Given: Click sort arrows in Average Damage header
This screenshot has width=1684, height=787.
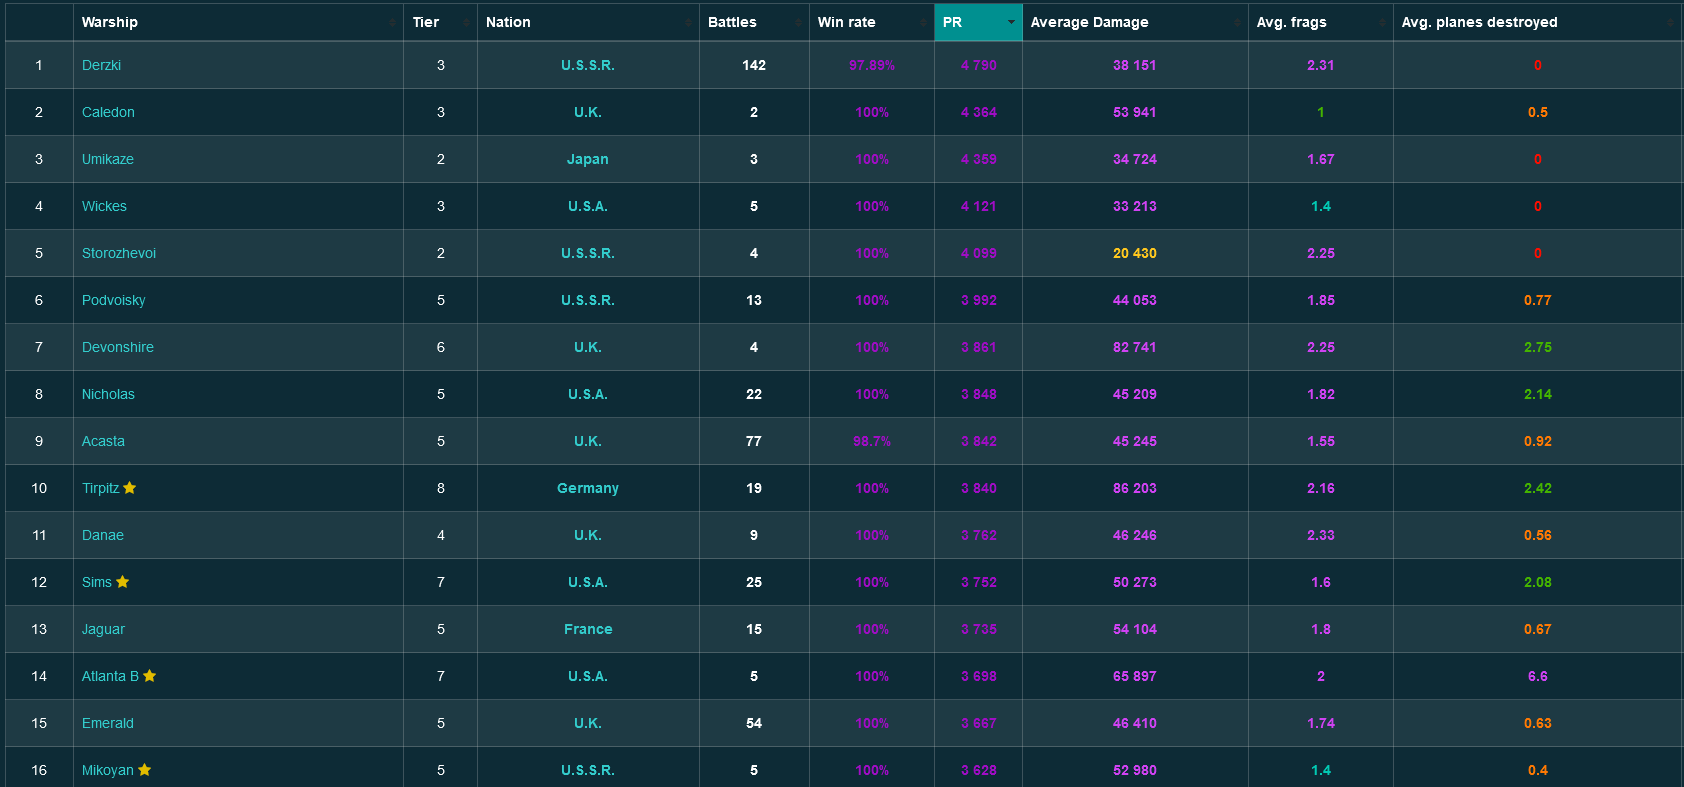Looking at the screenshot, I should 1237,22.
